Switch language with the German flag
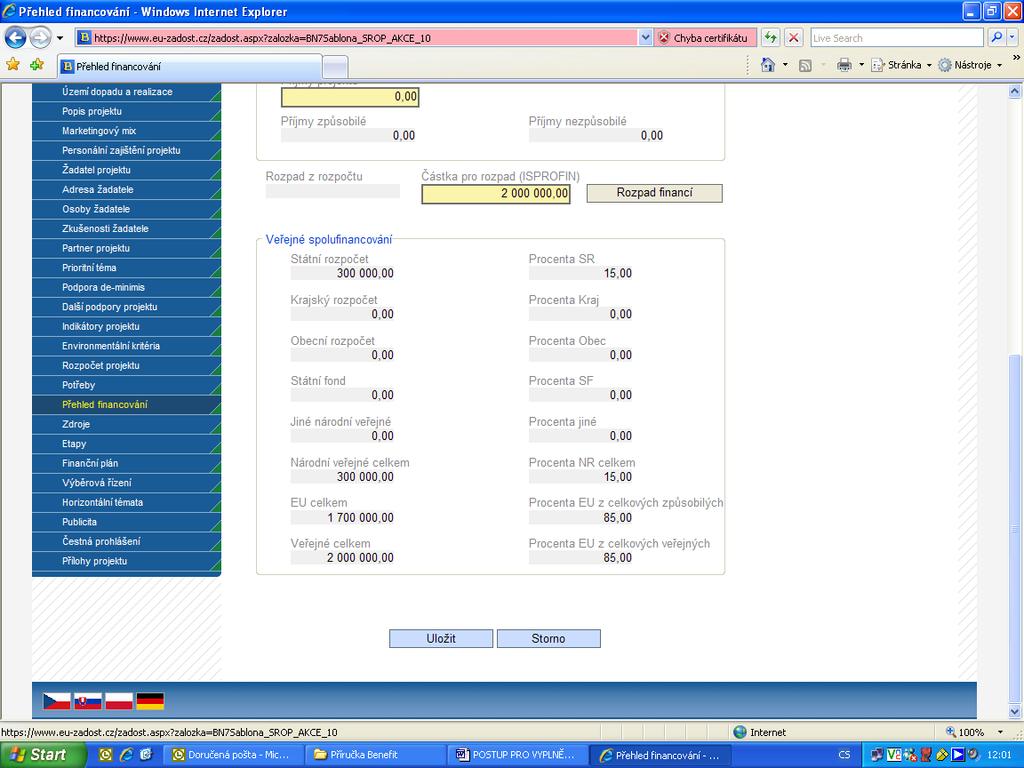Image resolution: width=1024 pixels, height=768 pixels. click(x=150, y=701)
